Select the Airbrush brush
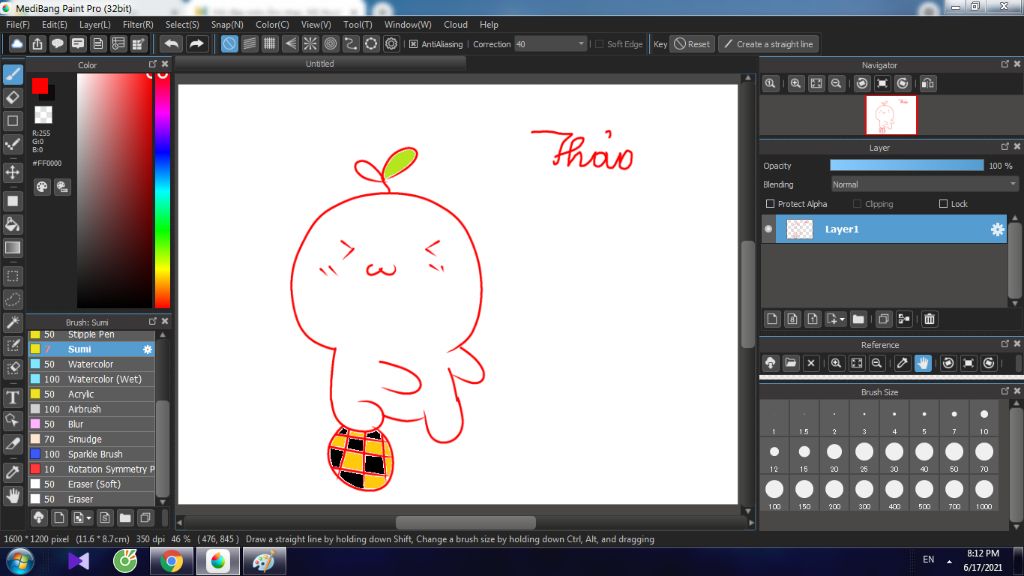Screen dimensions: 1024x576 [x=91, y=409]
